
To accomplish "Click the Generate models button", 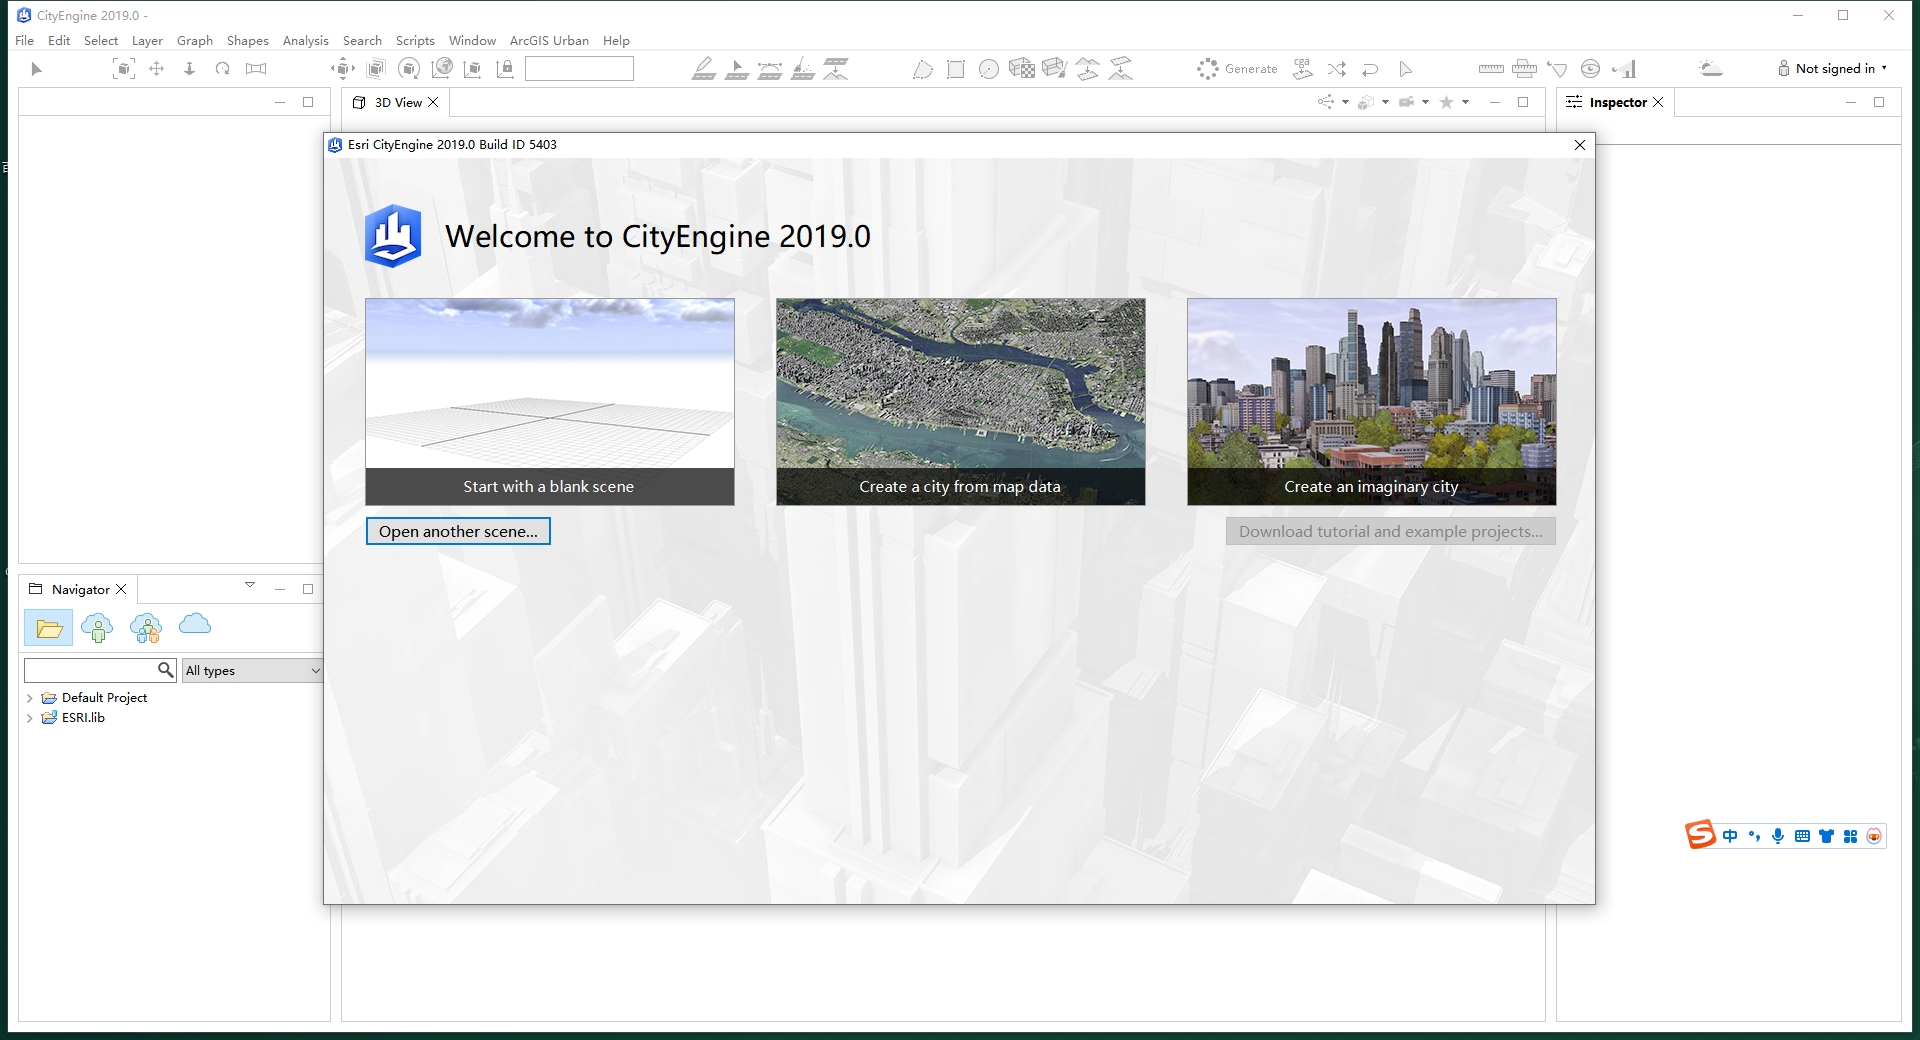I will click(x=1237, y=69).
